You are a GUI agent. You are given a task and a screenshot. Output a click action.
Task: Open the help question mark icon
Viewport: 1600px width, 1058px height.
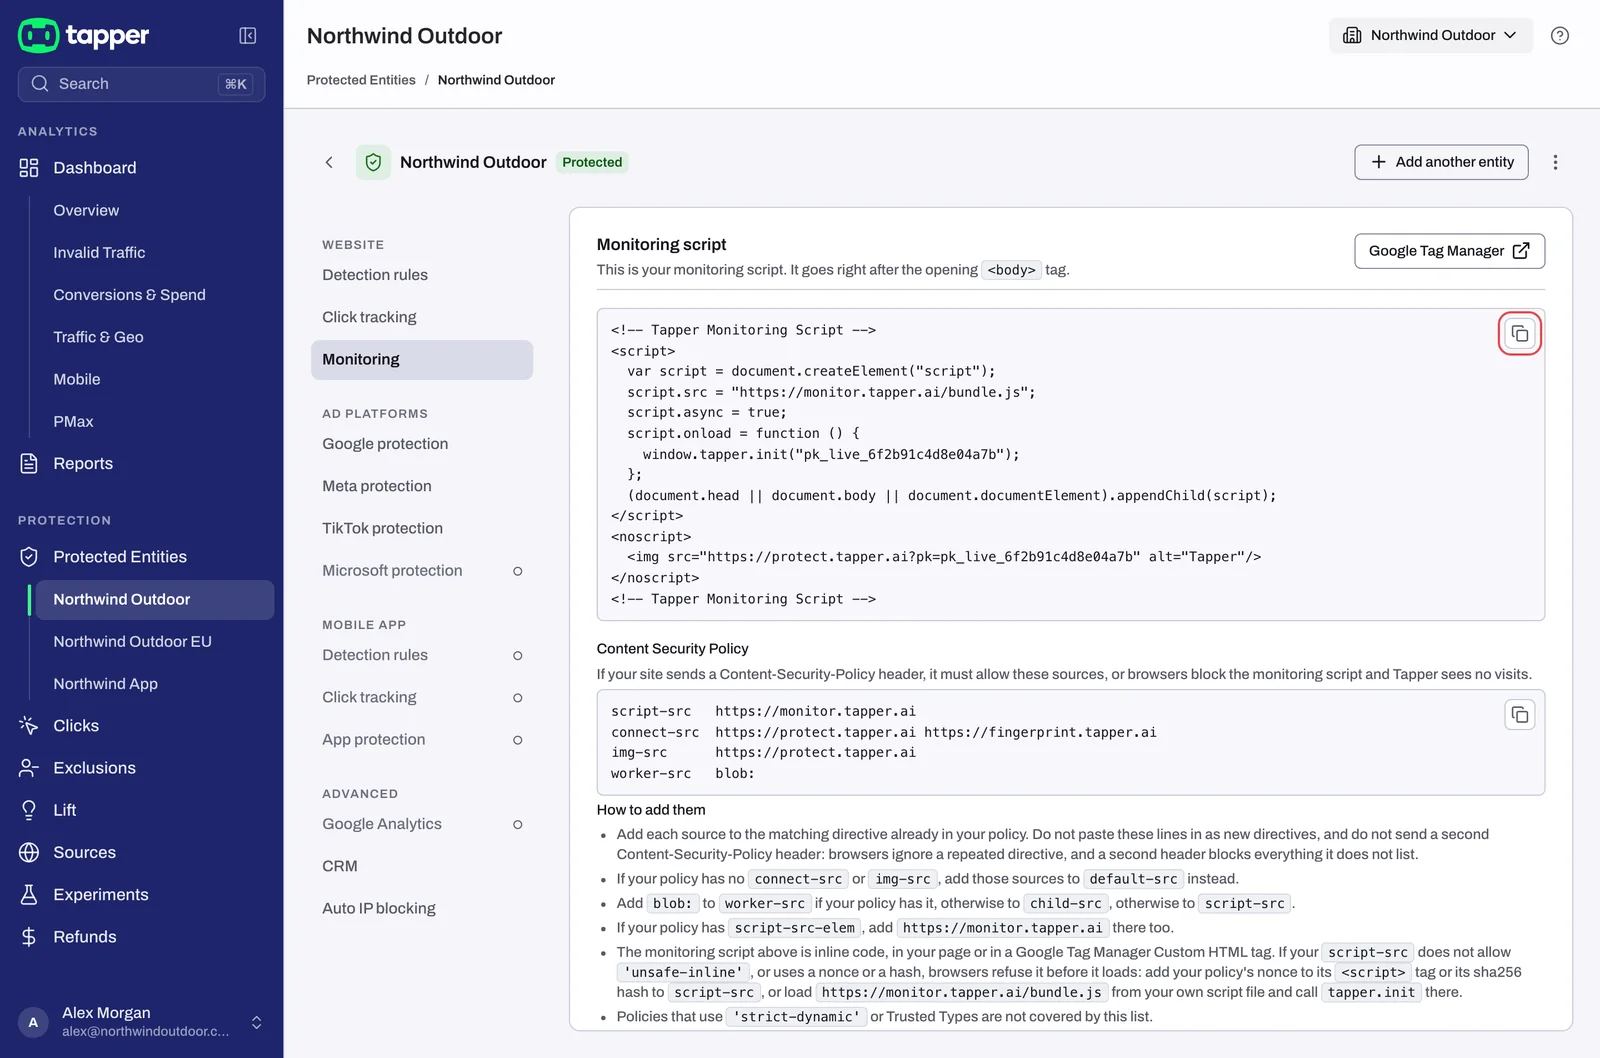click(1559, 36)
